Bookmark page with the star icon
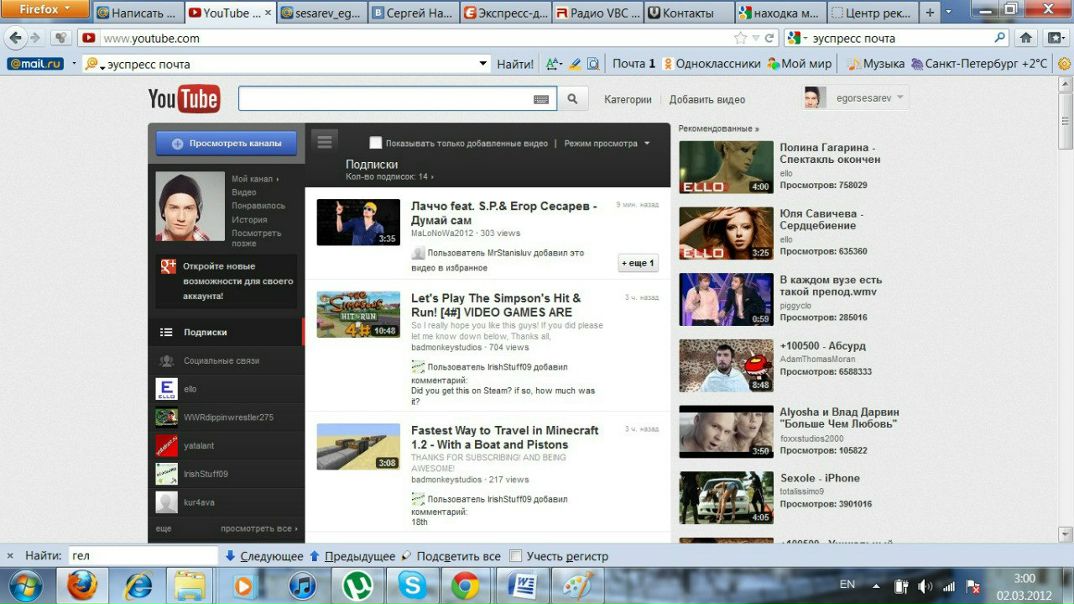 tap(740, 38)
